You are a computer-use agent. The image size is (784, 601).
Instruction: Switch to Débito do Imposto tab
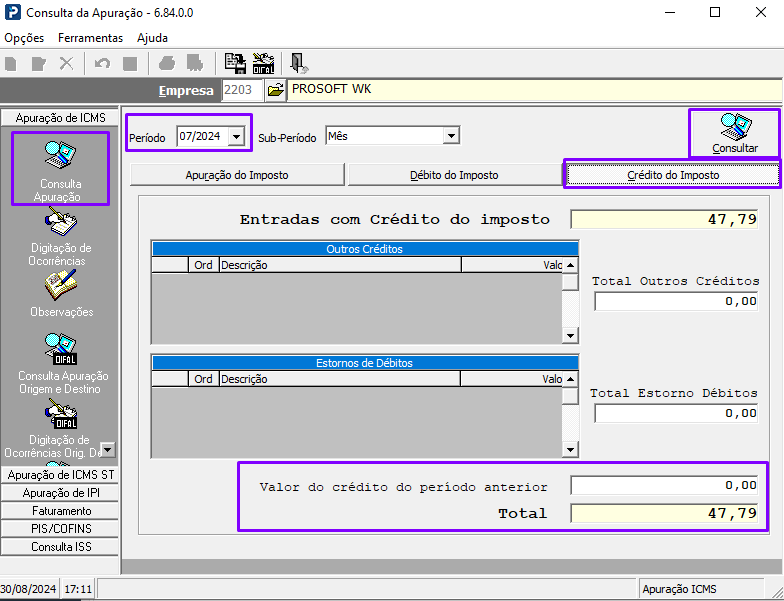[x=454, y=175]
